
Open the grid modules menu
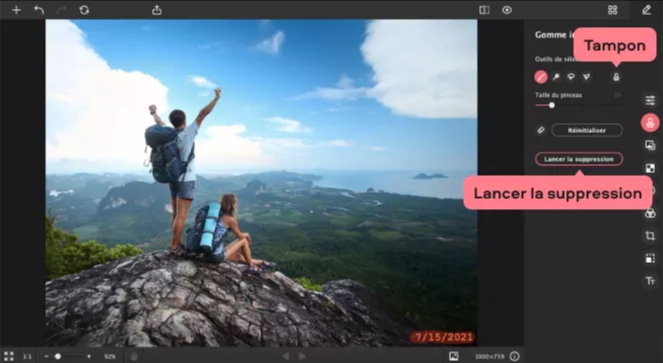click(612, 10)
